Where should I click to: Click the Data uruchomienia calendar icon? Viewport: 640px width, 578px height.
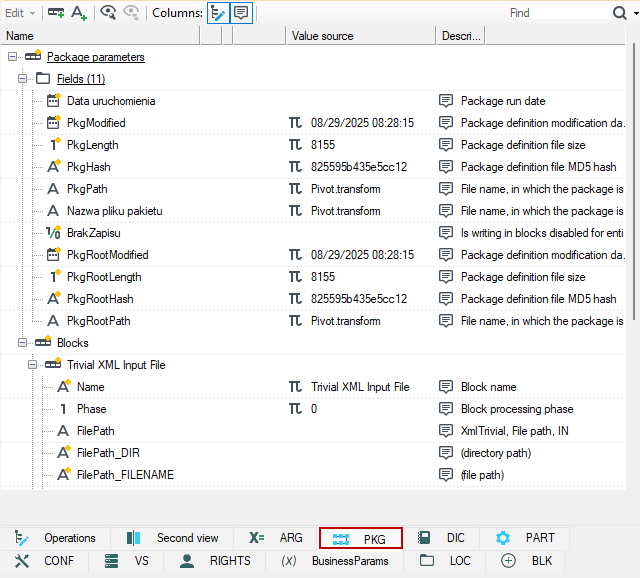[53, 100]
